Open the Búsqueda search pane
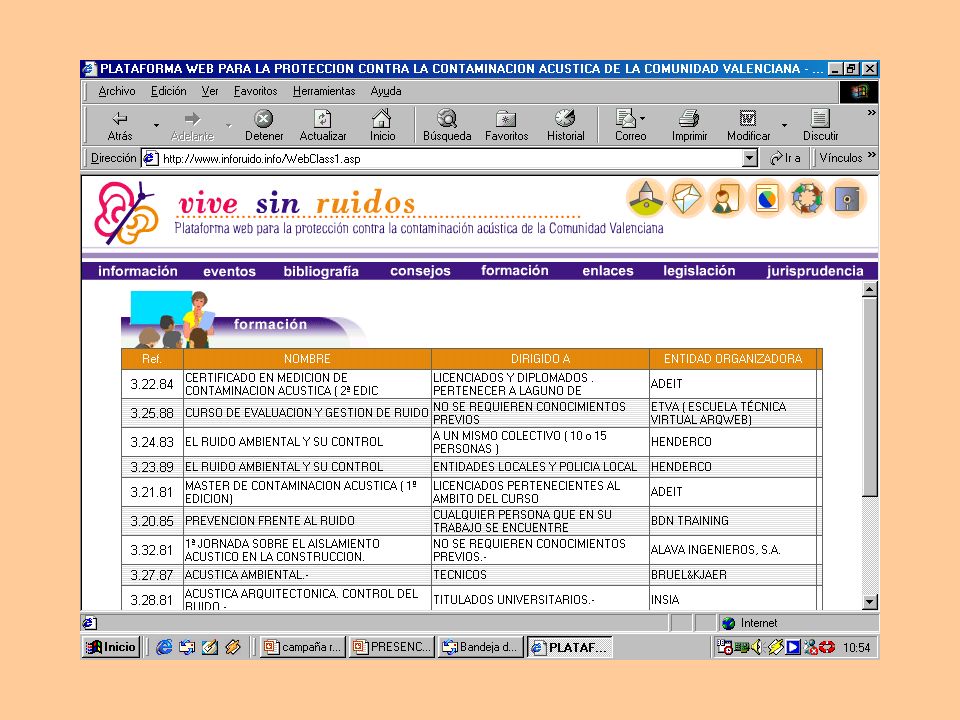 tap(447, 126)
